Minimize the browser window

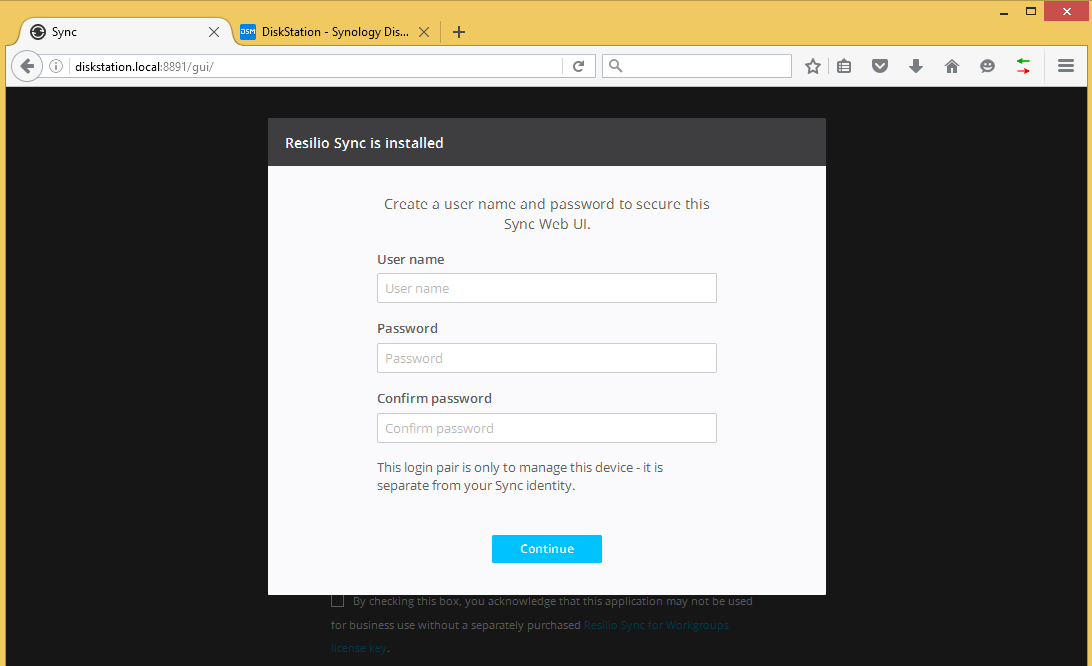[1004, 12]
